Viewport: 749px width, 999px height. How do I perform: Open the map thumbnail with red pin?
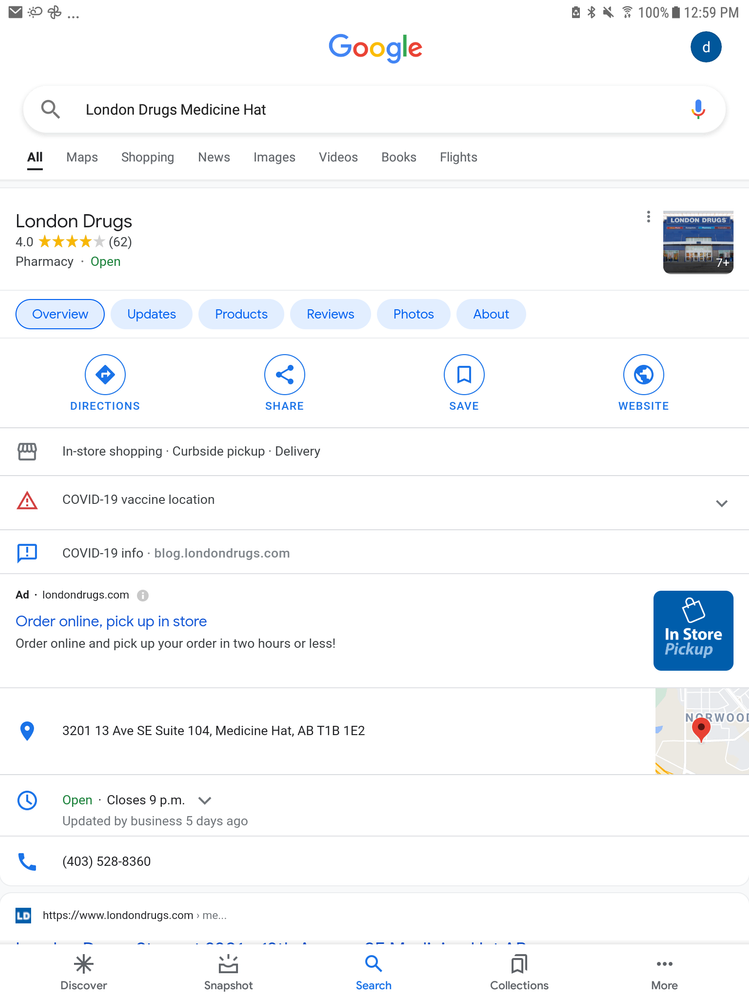pos(702,731)
